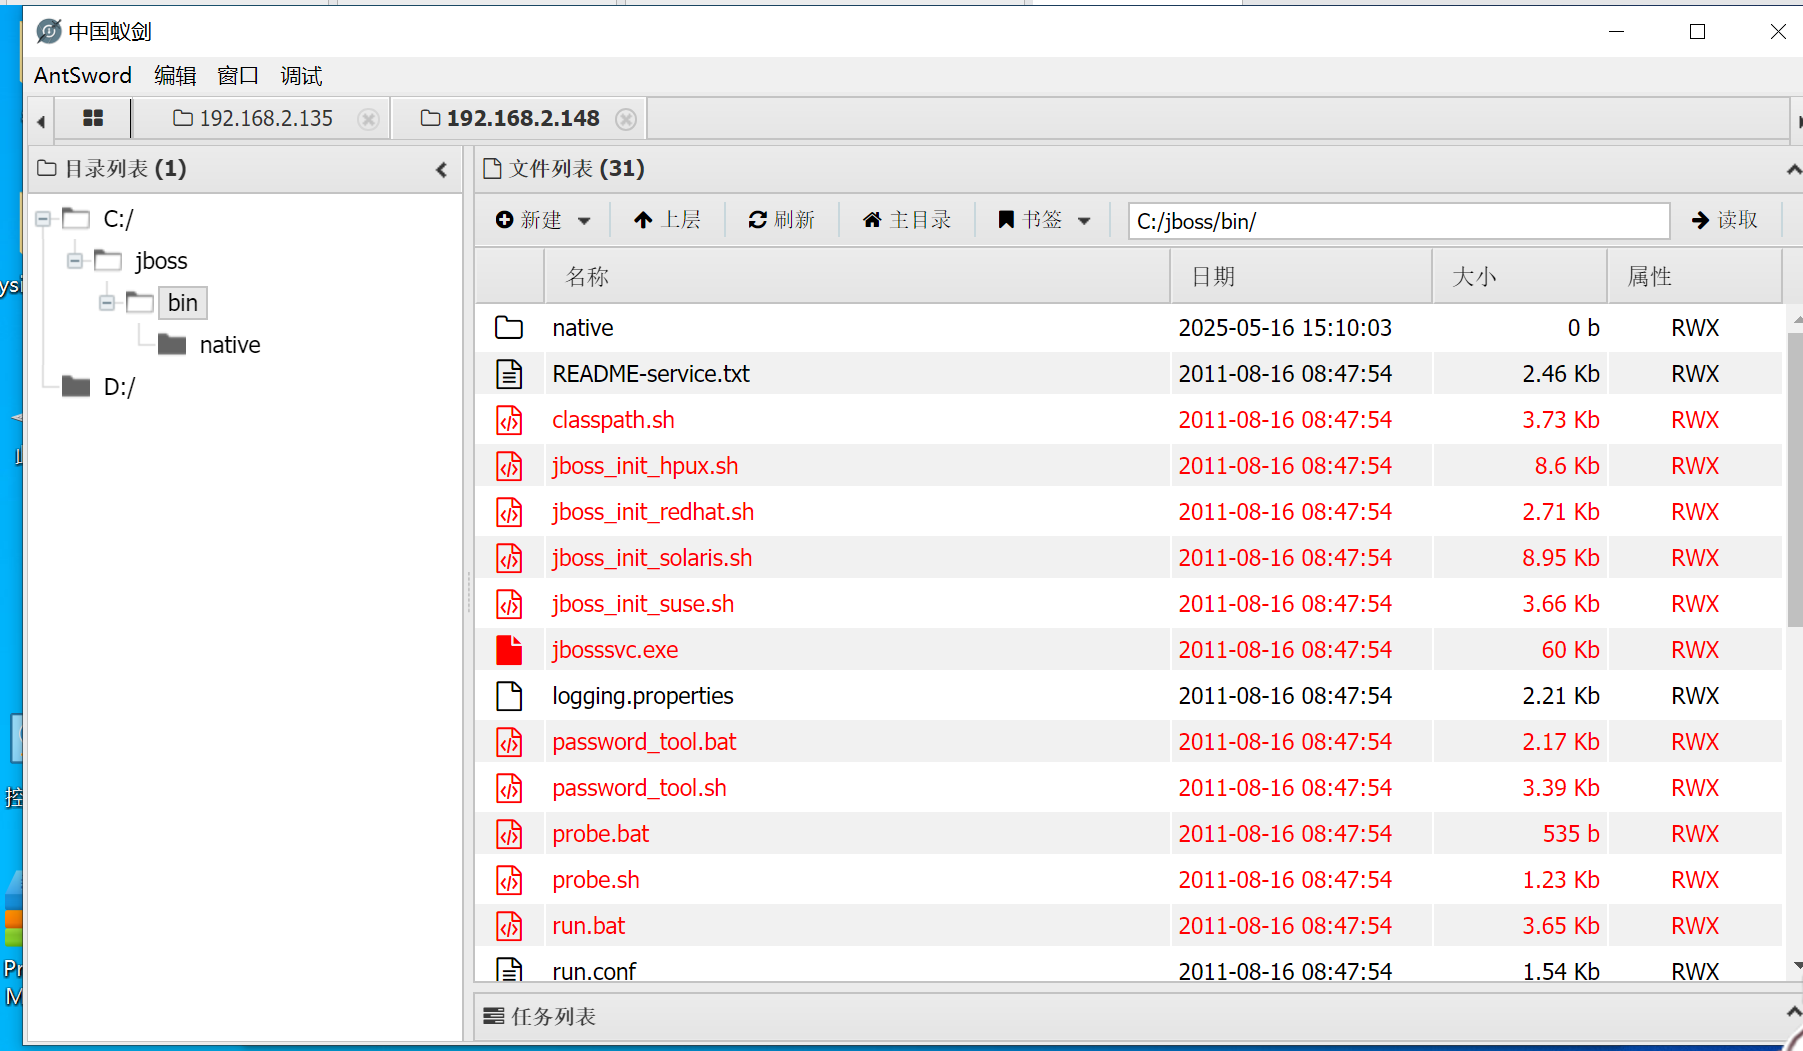Click the run.bat script icon

[509, 926]
